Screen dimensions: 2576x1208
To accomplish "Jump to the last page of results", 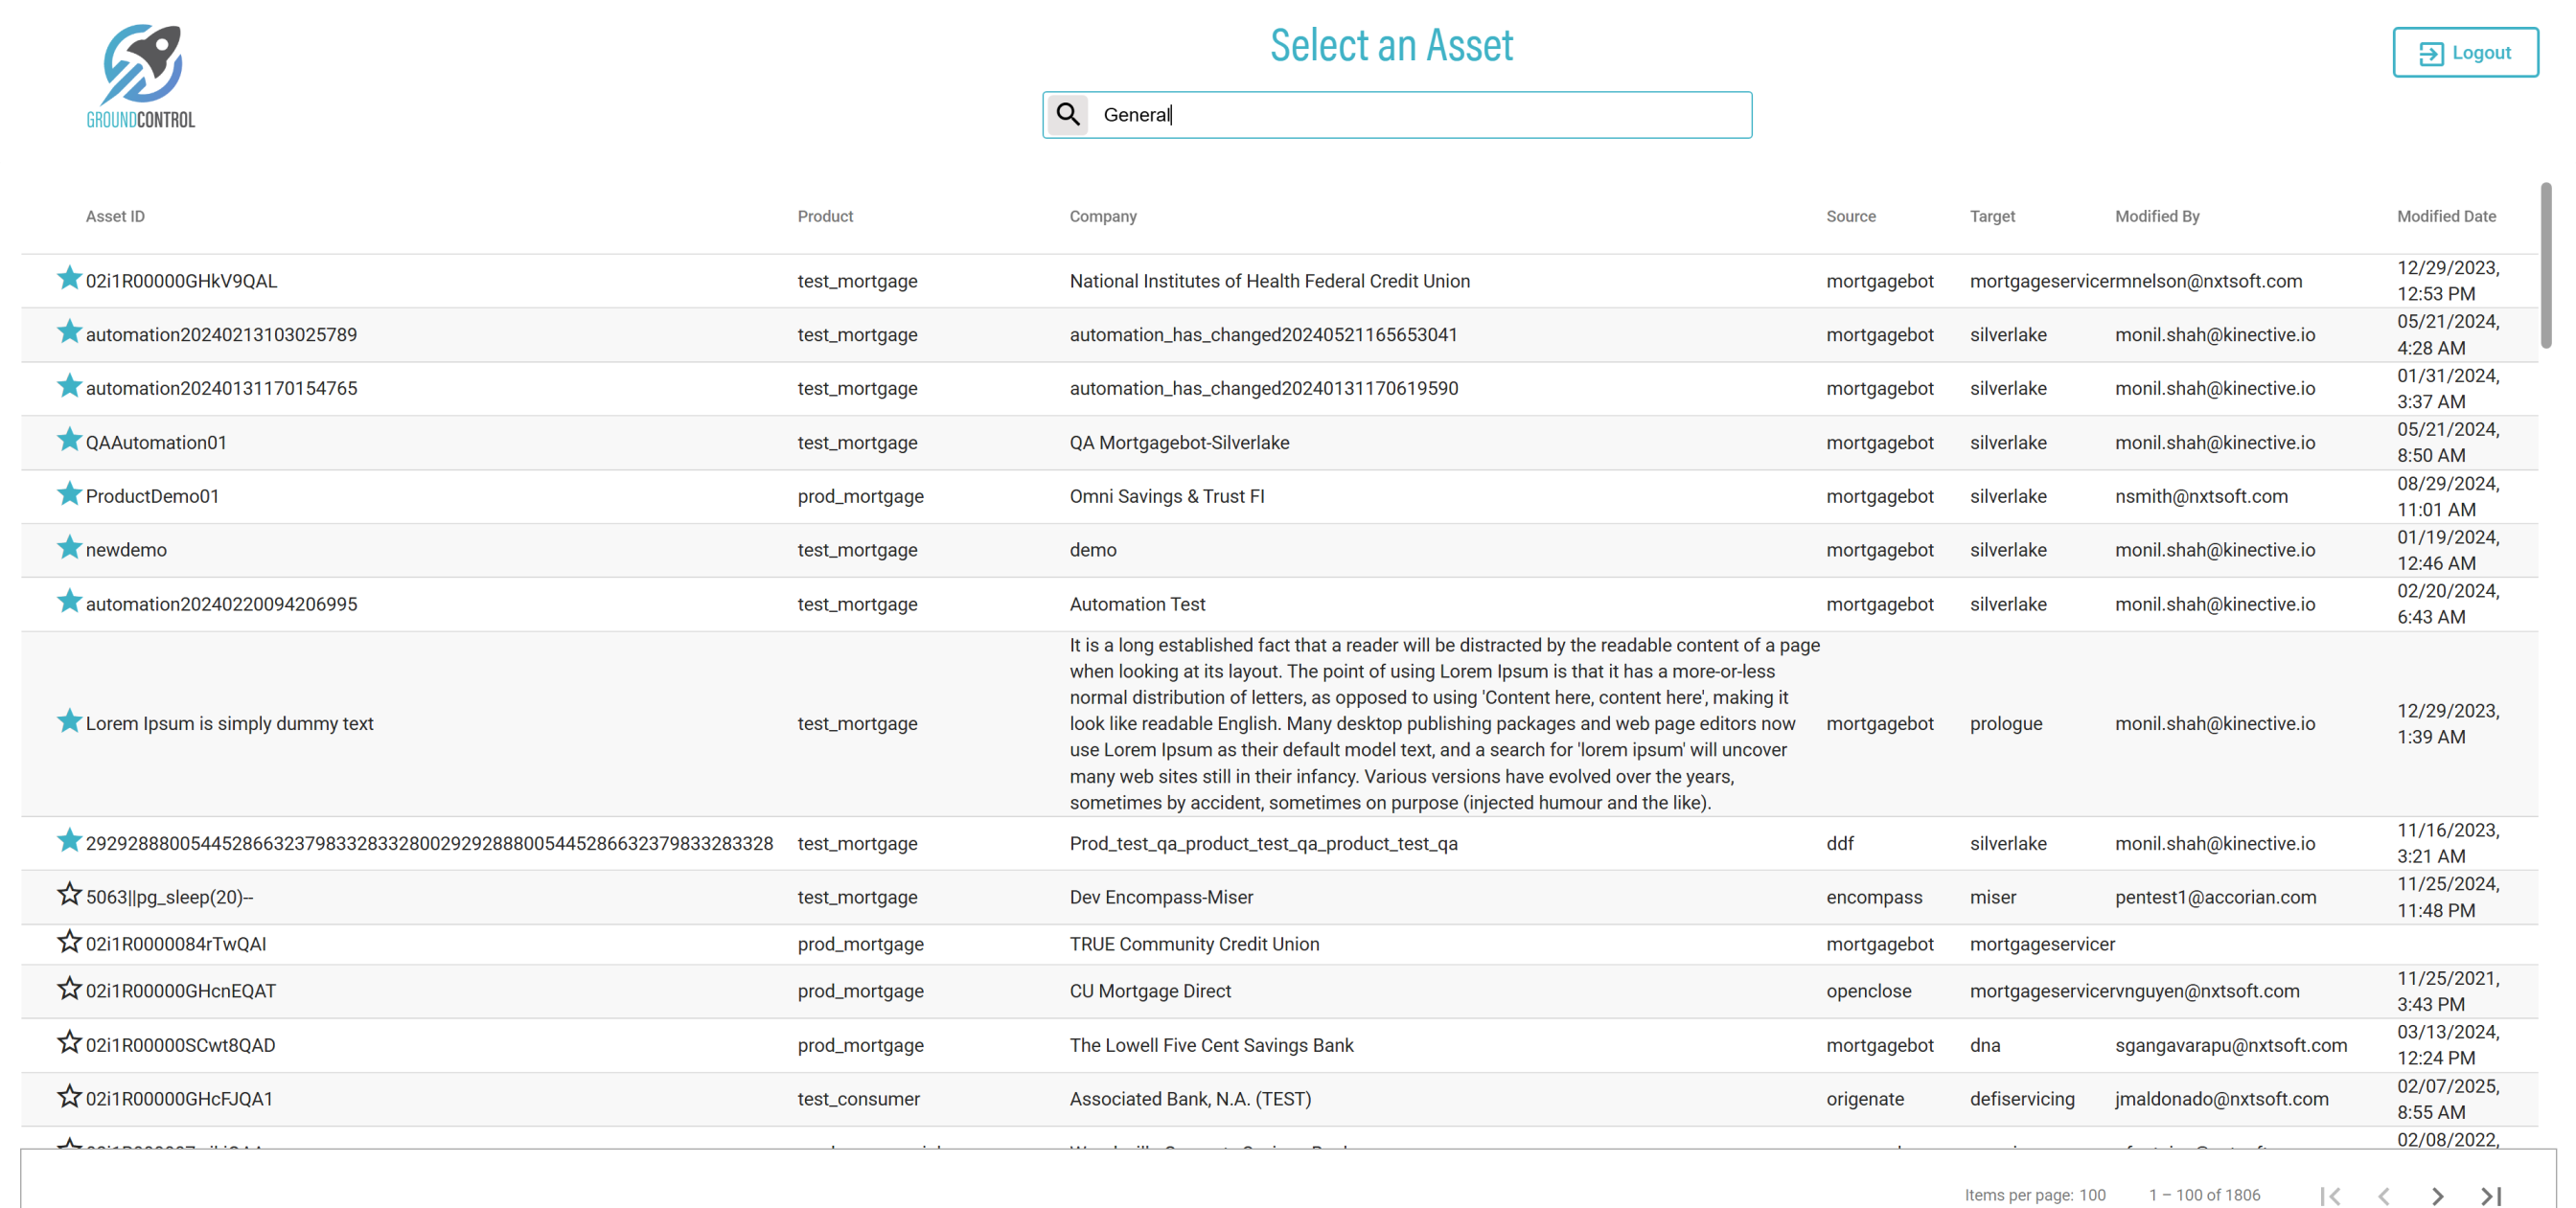I will point(2490,1195).
